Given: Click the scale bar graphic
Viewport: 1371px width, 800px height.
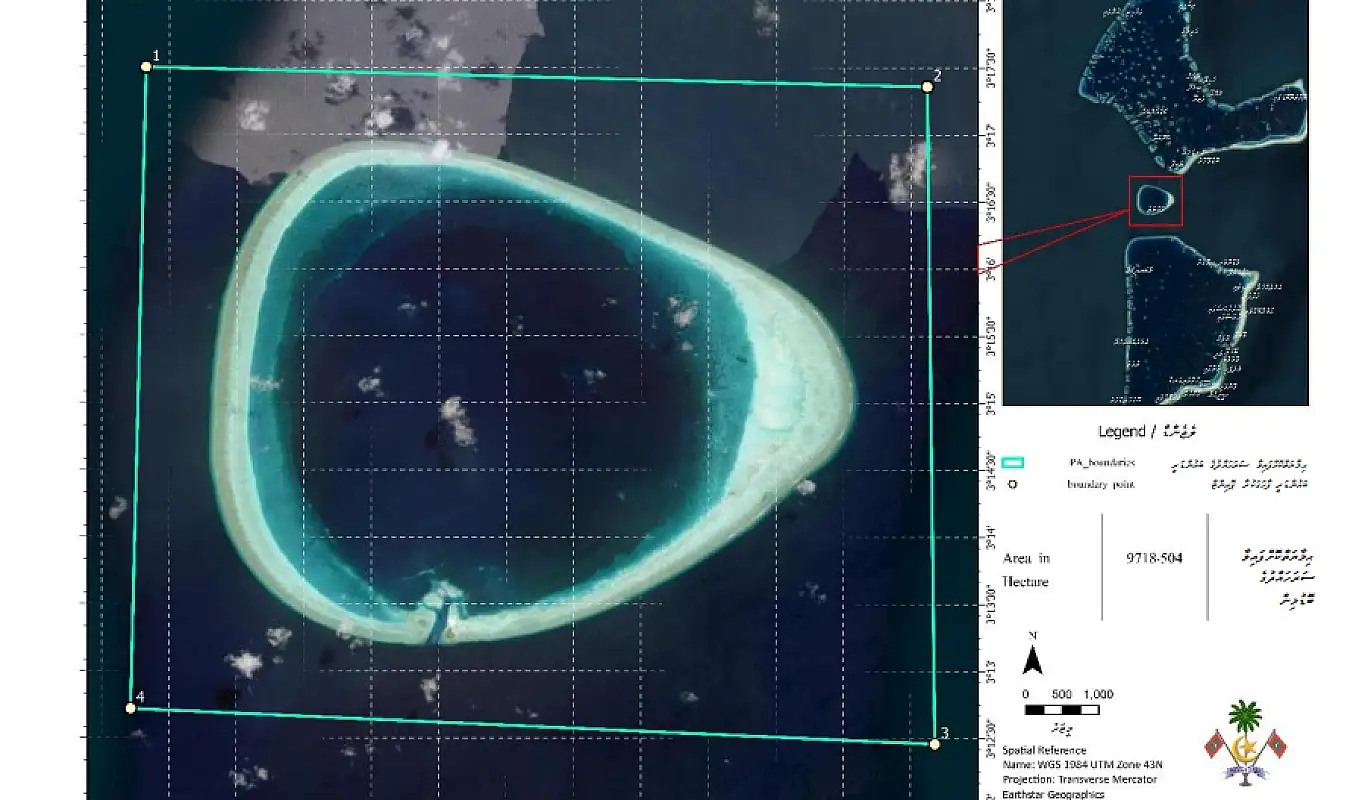Looking at the screenshot, I should pos(1062,710).
